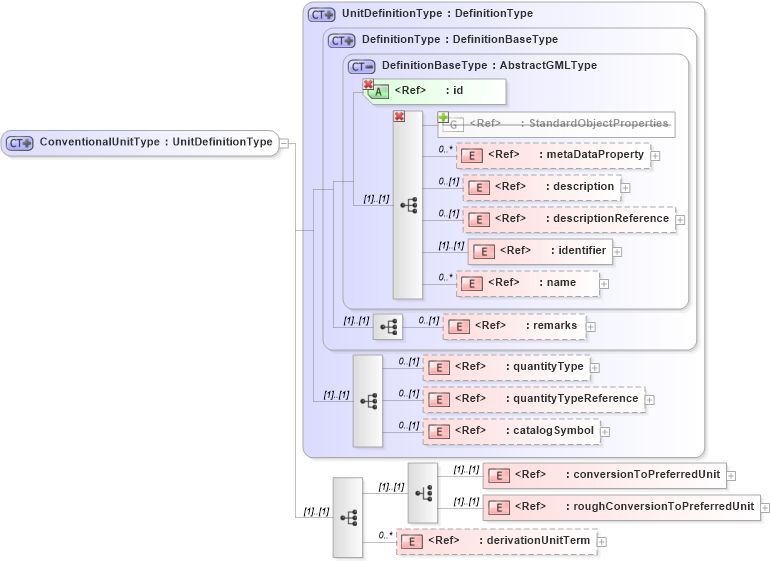Click 'DefinitionBaseType : AbstractGMLType' header

[490, 65]
